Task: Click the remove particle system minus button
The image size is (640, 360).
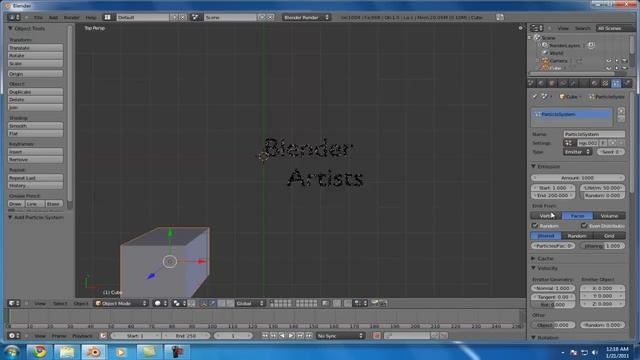Action: (621, 118)
